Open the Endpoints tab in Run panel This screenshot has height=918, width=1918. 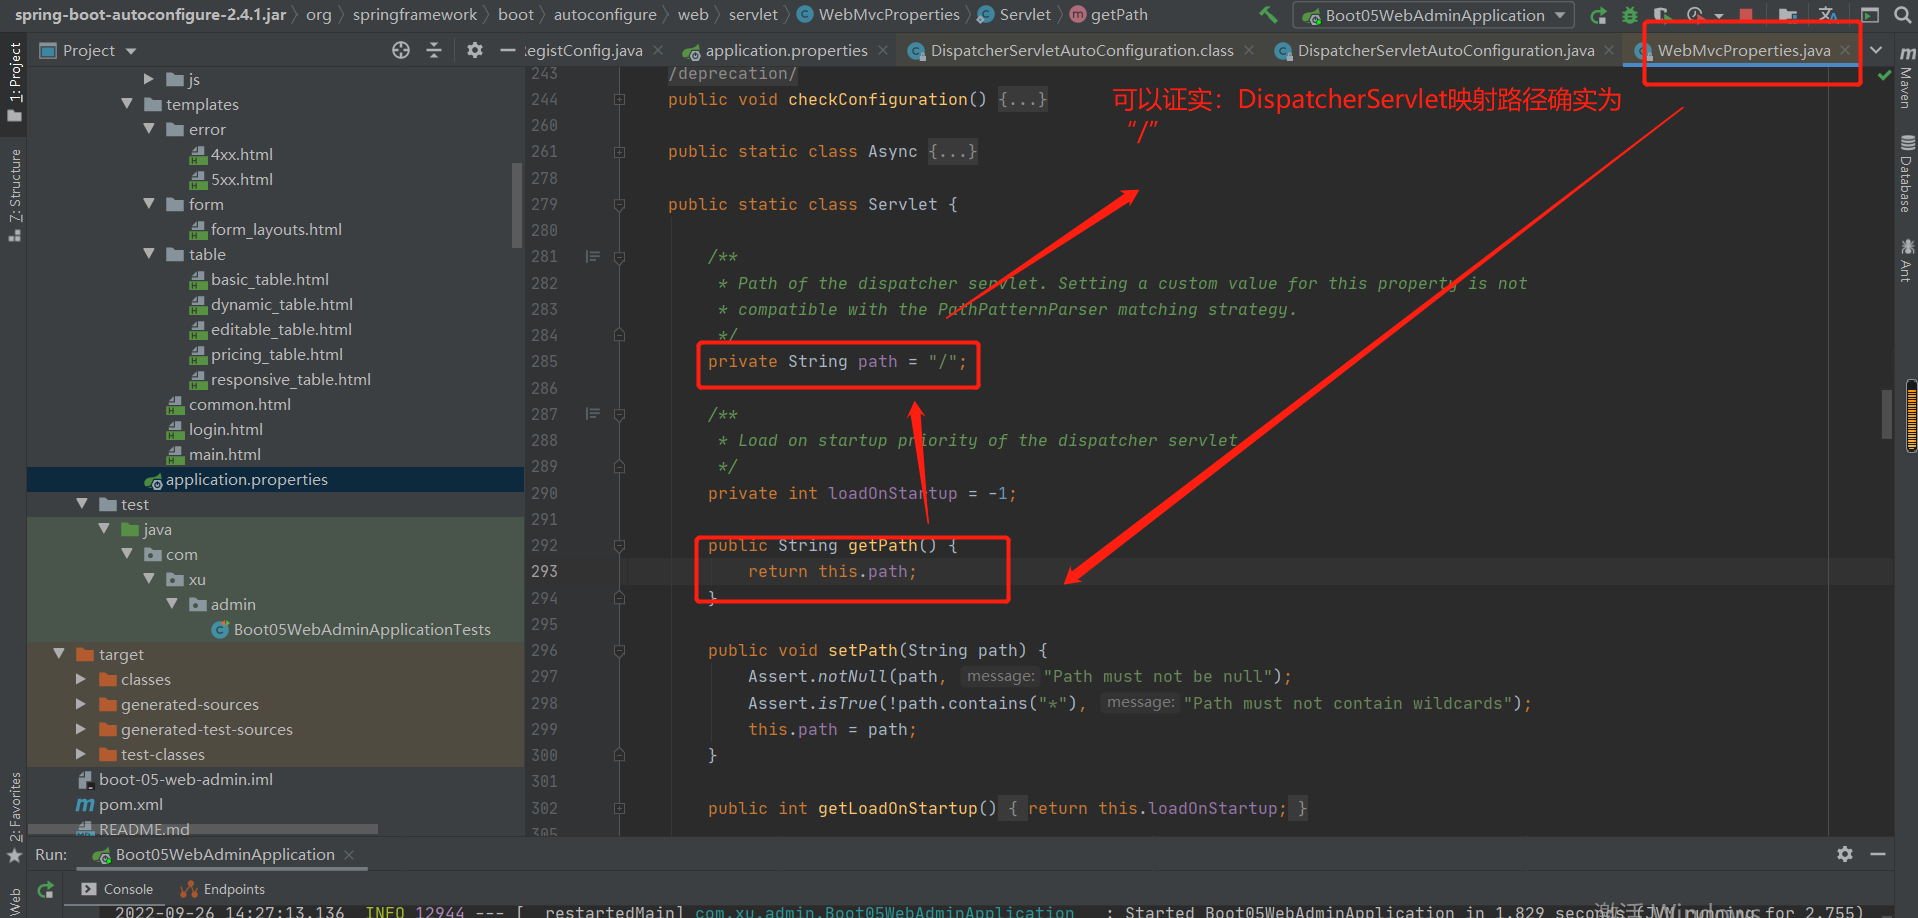pyautogui.click(x=223, y=889)
